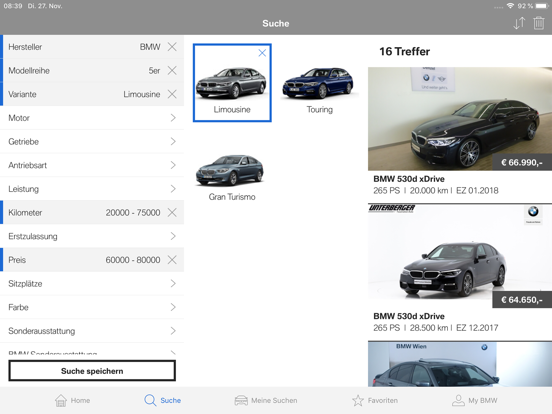This screenshot has width=552, height=414.
Task: Go to the Home tab
Action: (73, 400)
